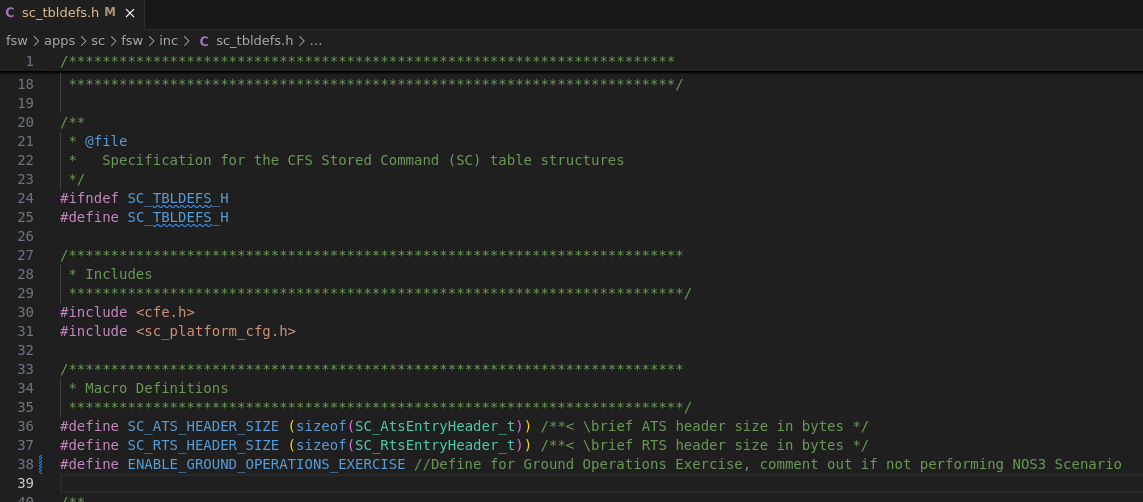Click SC_TBLDEFS_H on the #define line 25

point(178,217)
